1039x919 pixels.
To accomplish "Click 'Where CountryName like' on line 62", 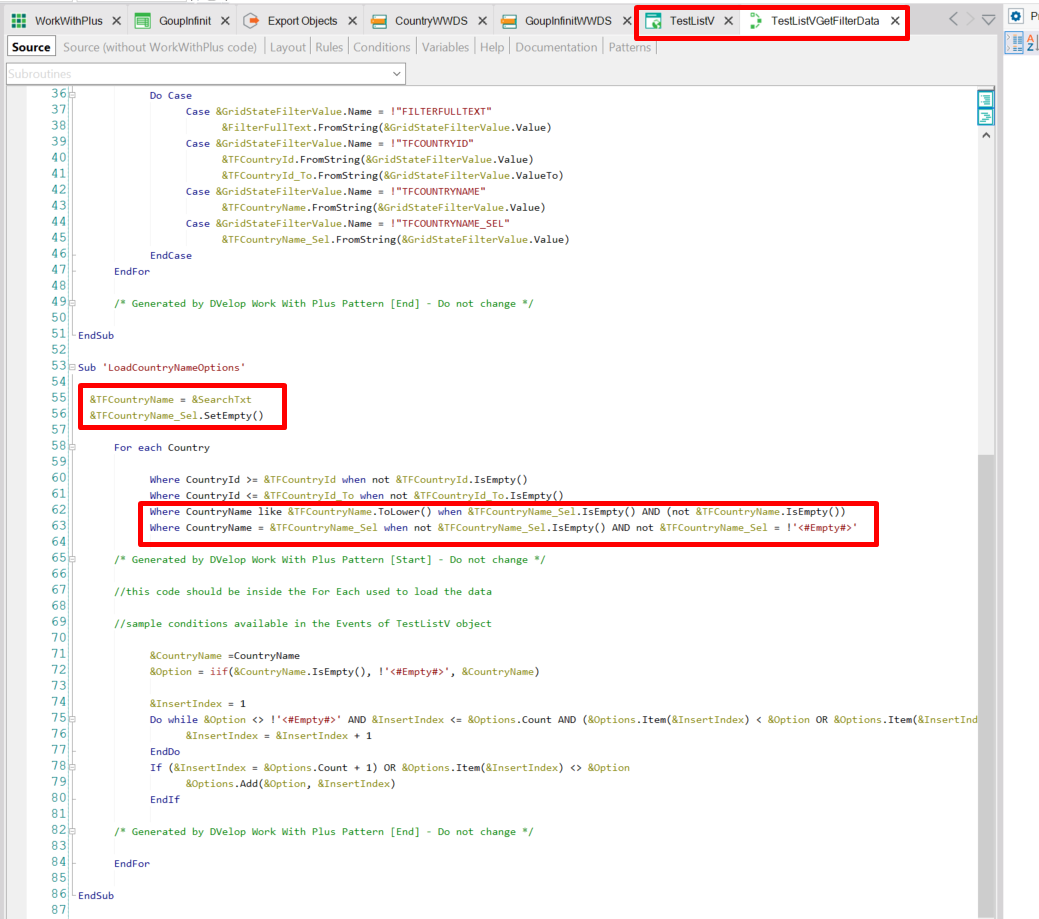I will (215, 512).
